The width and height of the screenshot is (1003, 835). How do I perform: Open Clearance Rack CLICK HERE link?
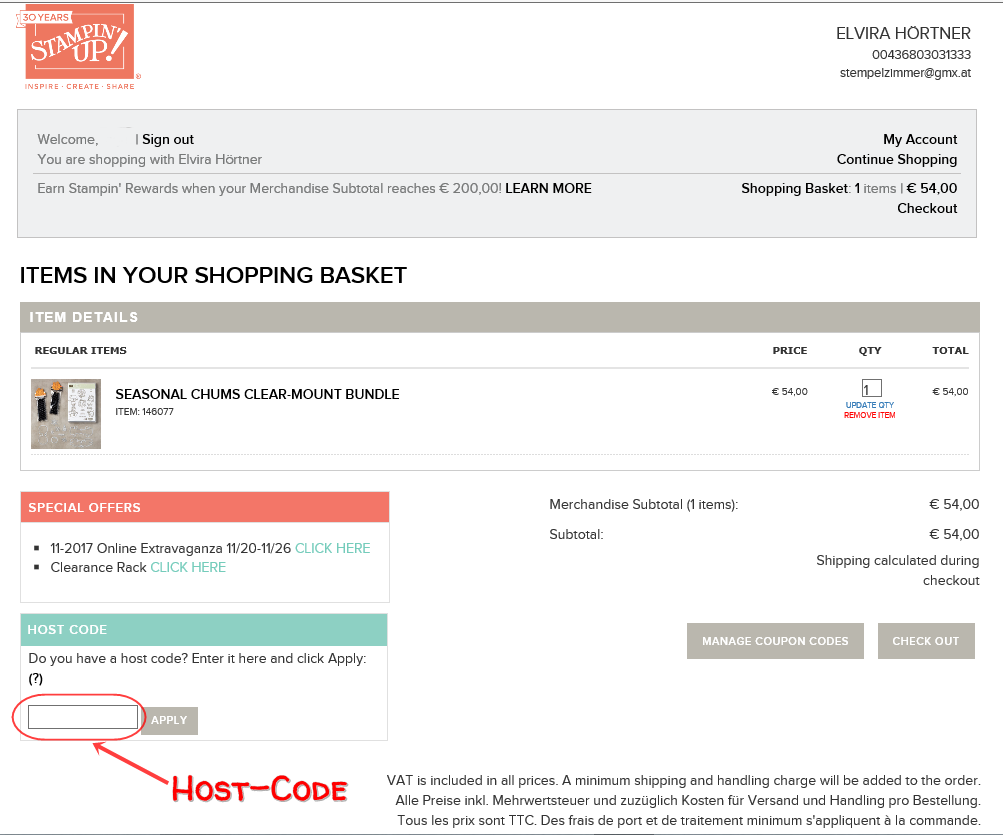(188, 568)
